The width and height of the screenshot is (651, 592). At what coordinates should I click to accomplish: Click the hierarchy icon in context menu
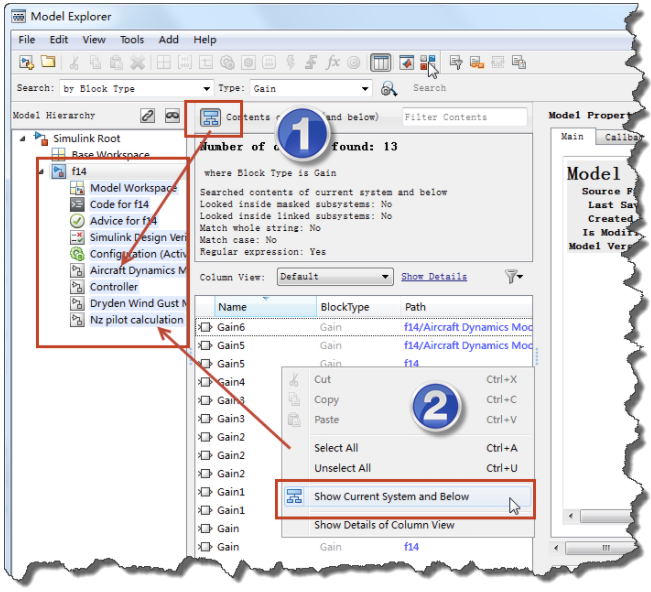tap(294, 497)
